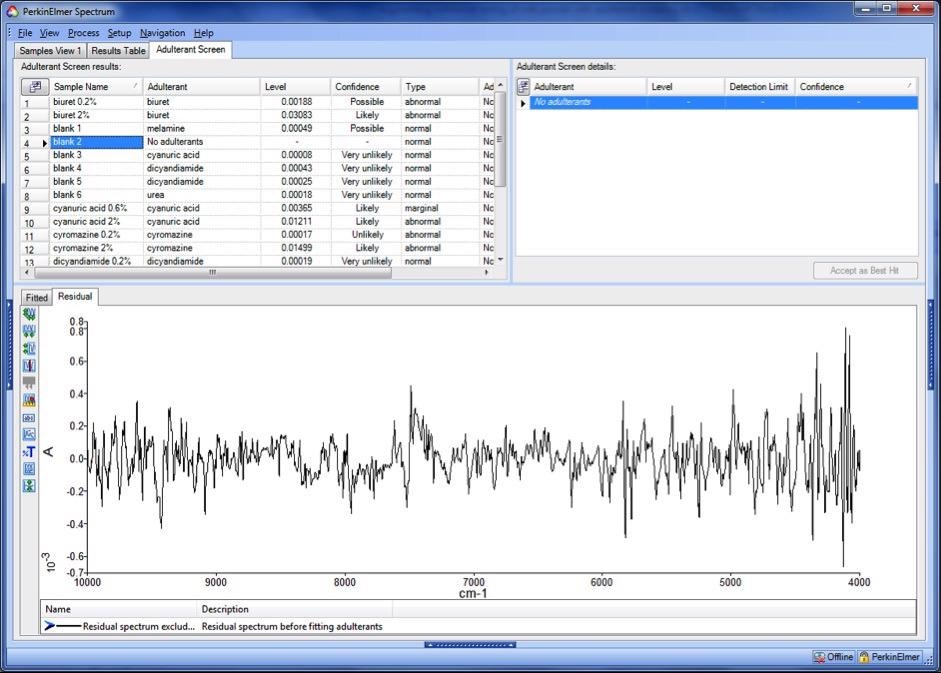Click the horizontal scroll left arrow
The width and height of the screenshot is (941, 673).
tap(26, 273)
